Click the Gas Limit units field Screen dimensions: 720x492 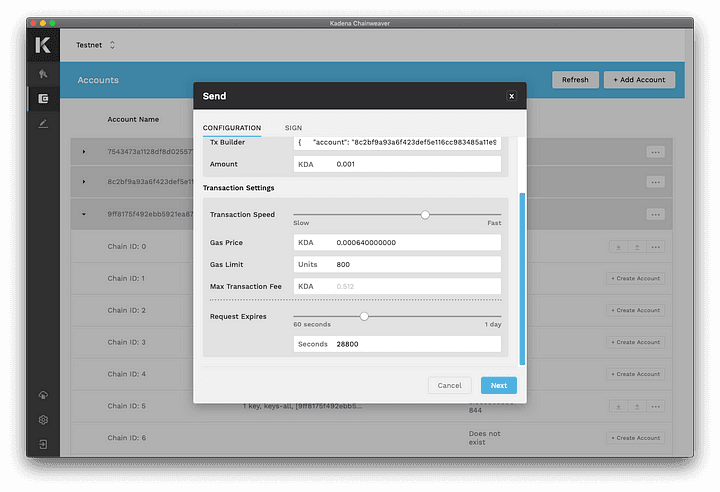397,265
